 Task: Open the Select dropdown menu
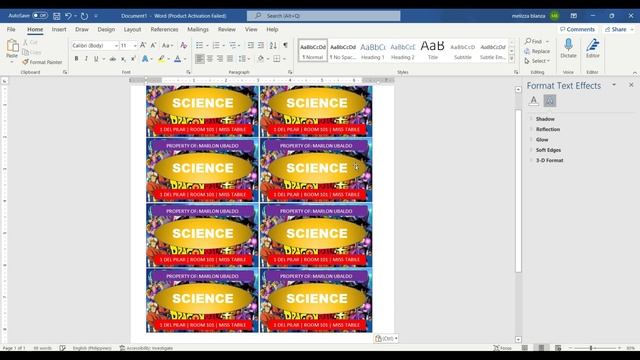537,61
